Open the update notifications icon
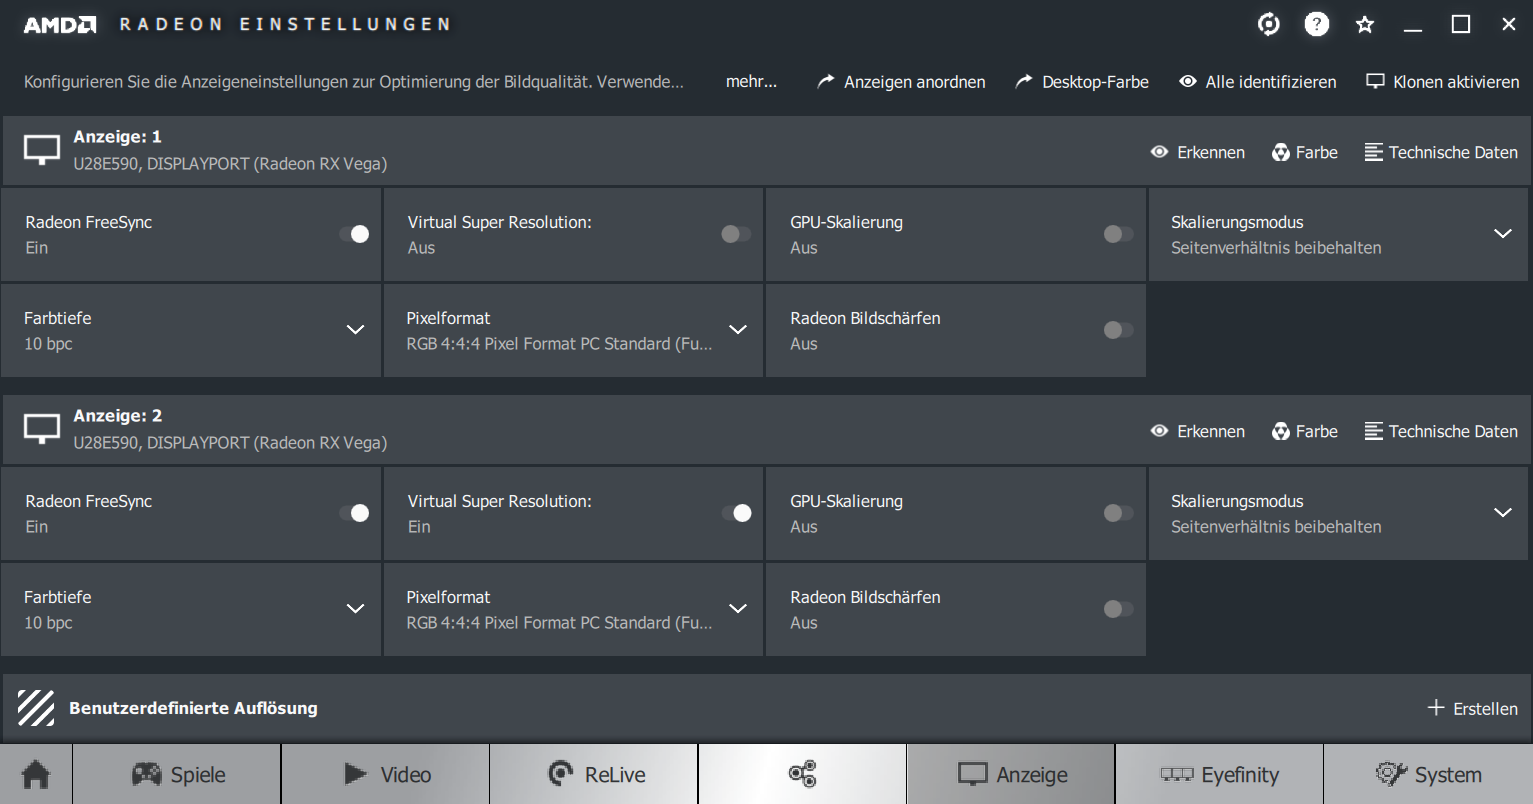Image resolution: width=1533 pixels, height=804 pixels. click(1269, 24)
